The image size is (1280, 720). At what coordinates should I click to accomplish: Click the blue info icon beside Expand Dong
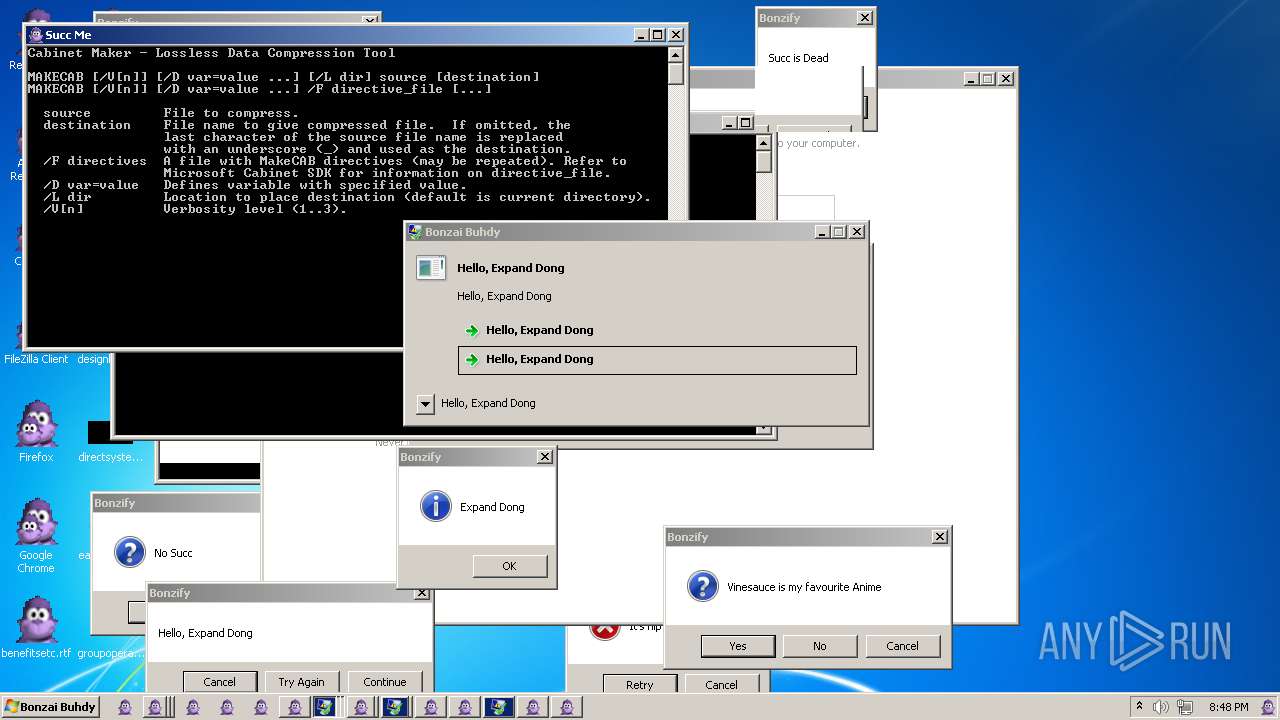[436, 506]
